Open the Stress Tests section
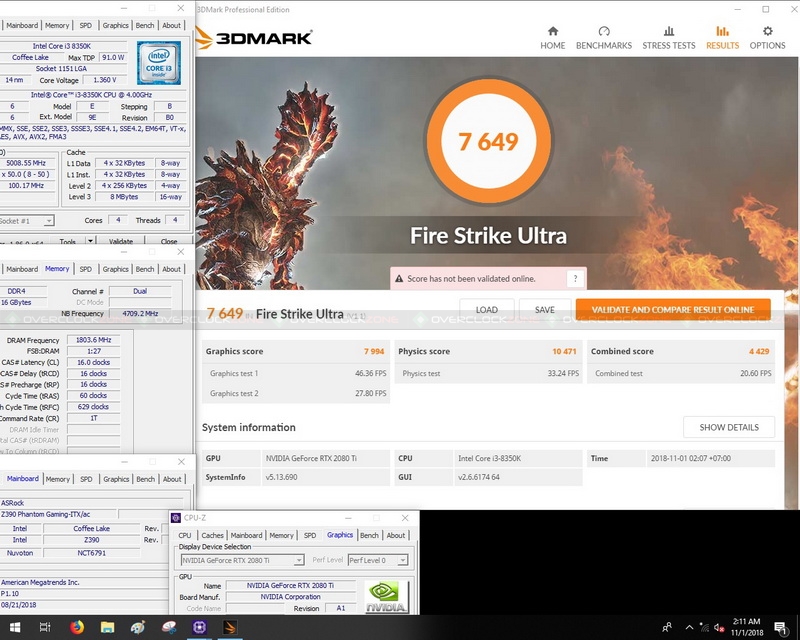The width and height of the screenshot is (800, 640). pos(668,38)
